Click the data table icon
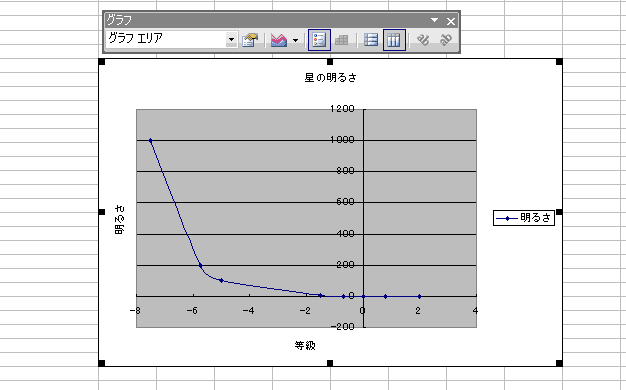The width and height of the screenshot is (626, 390). [x=341, y=40]
